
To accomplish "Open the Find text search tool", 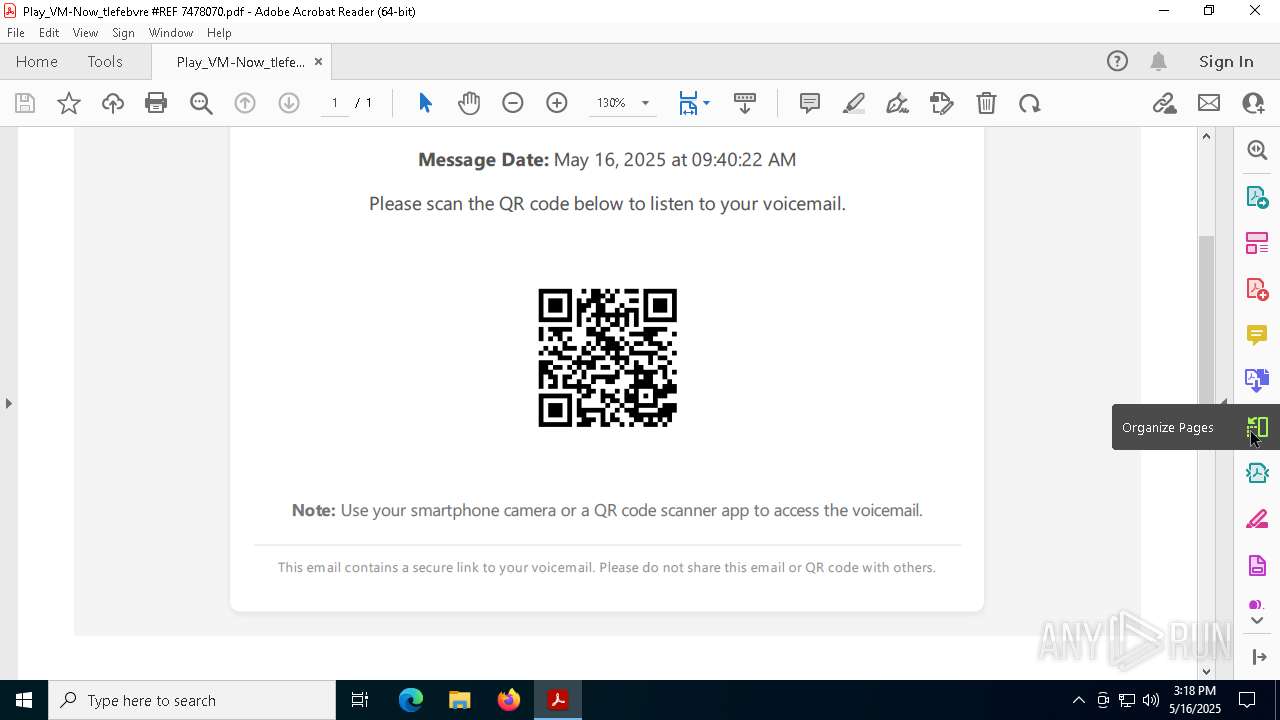I will (x=201, y=103).
